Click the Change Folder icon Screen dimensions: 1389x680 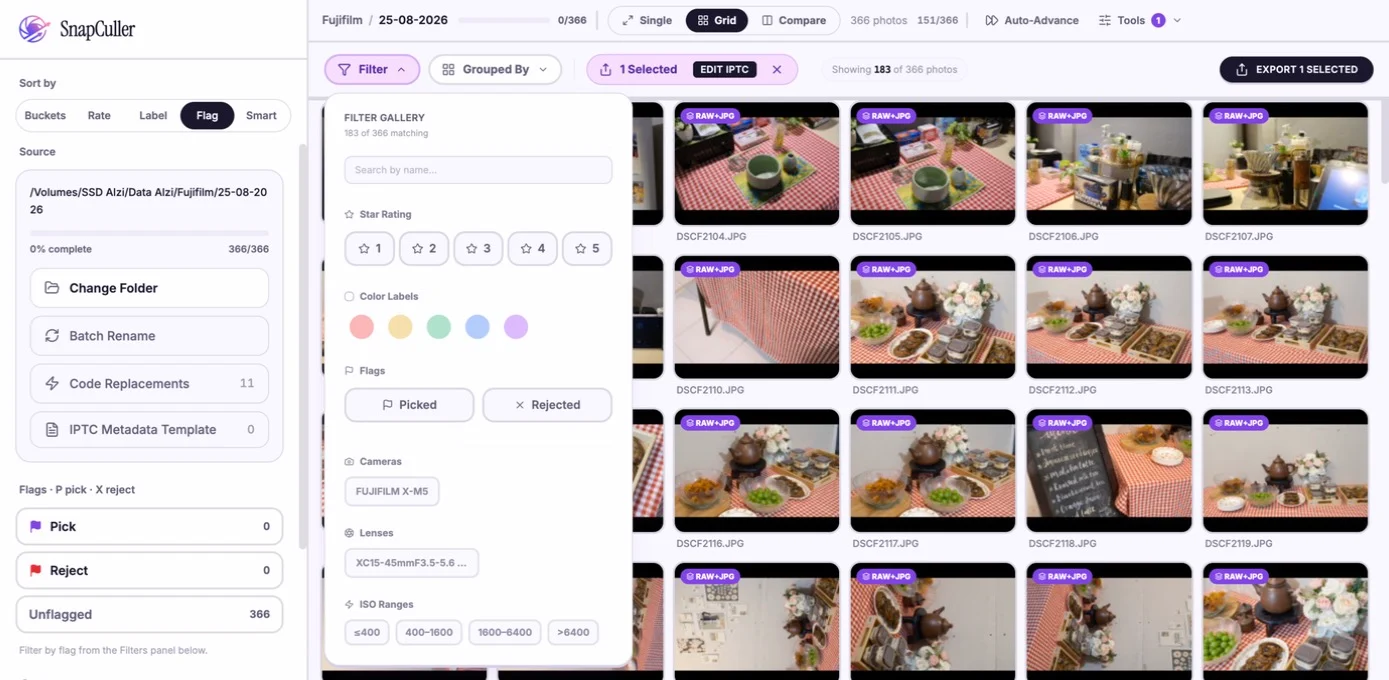(x=52, y=288)
